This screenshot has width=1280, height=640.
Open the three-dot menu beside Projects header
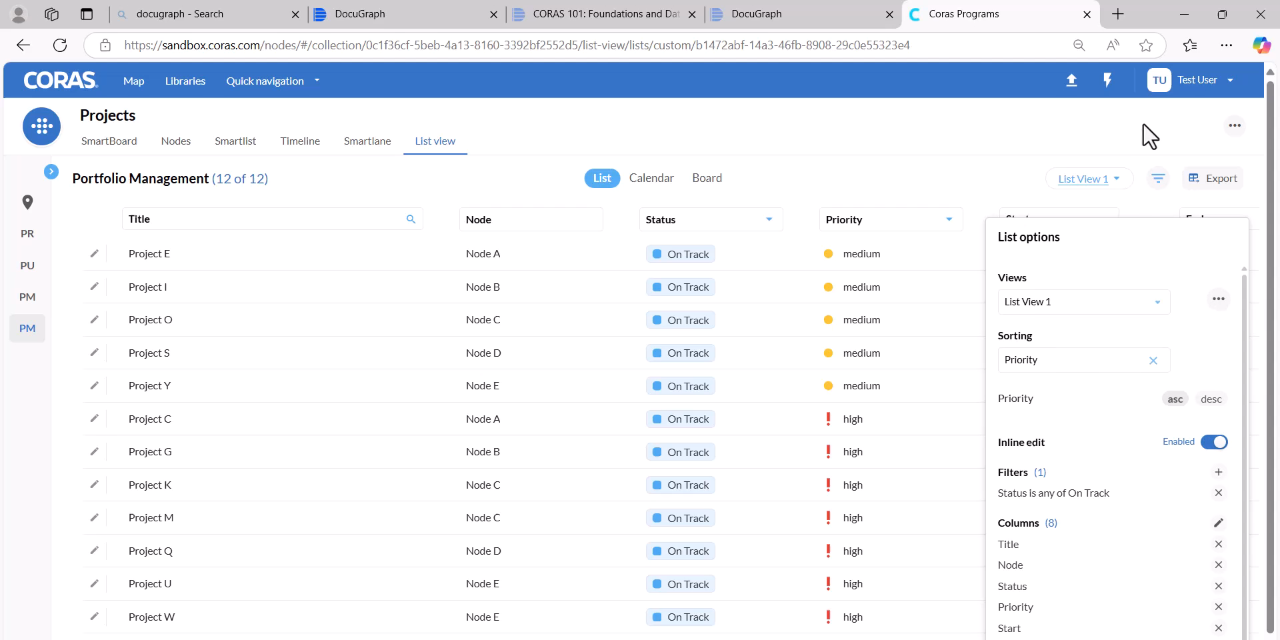1235,125
